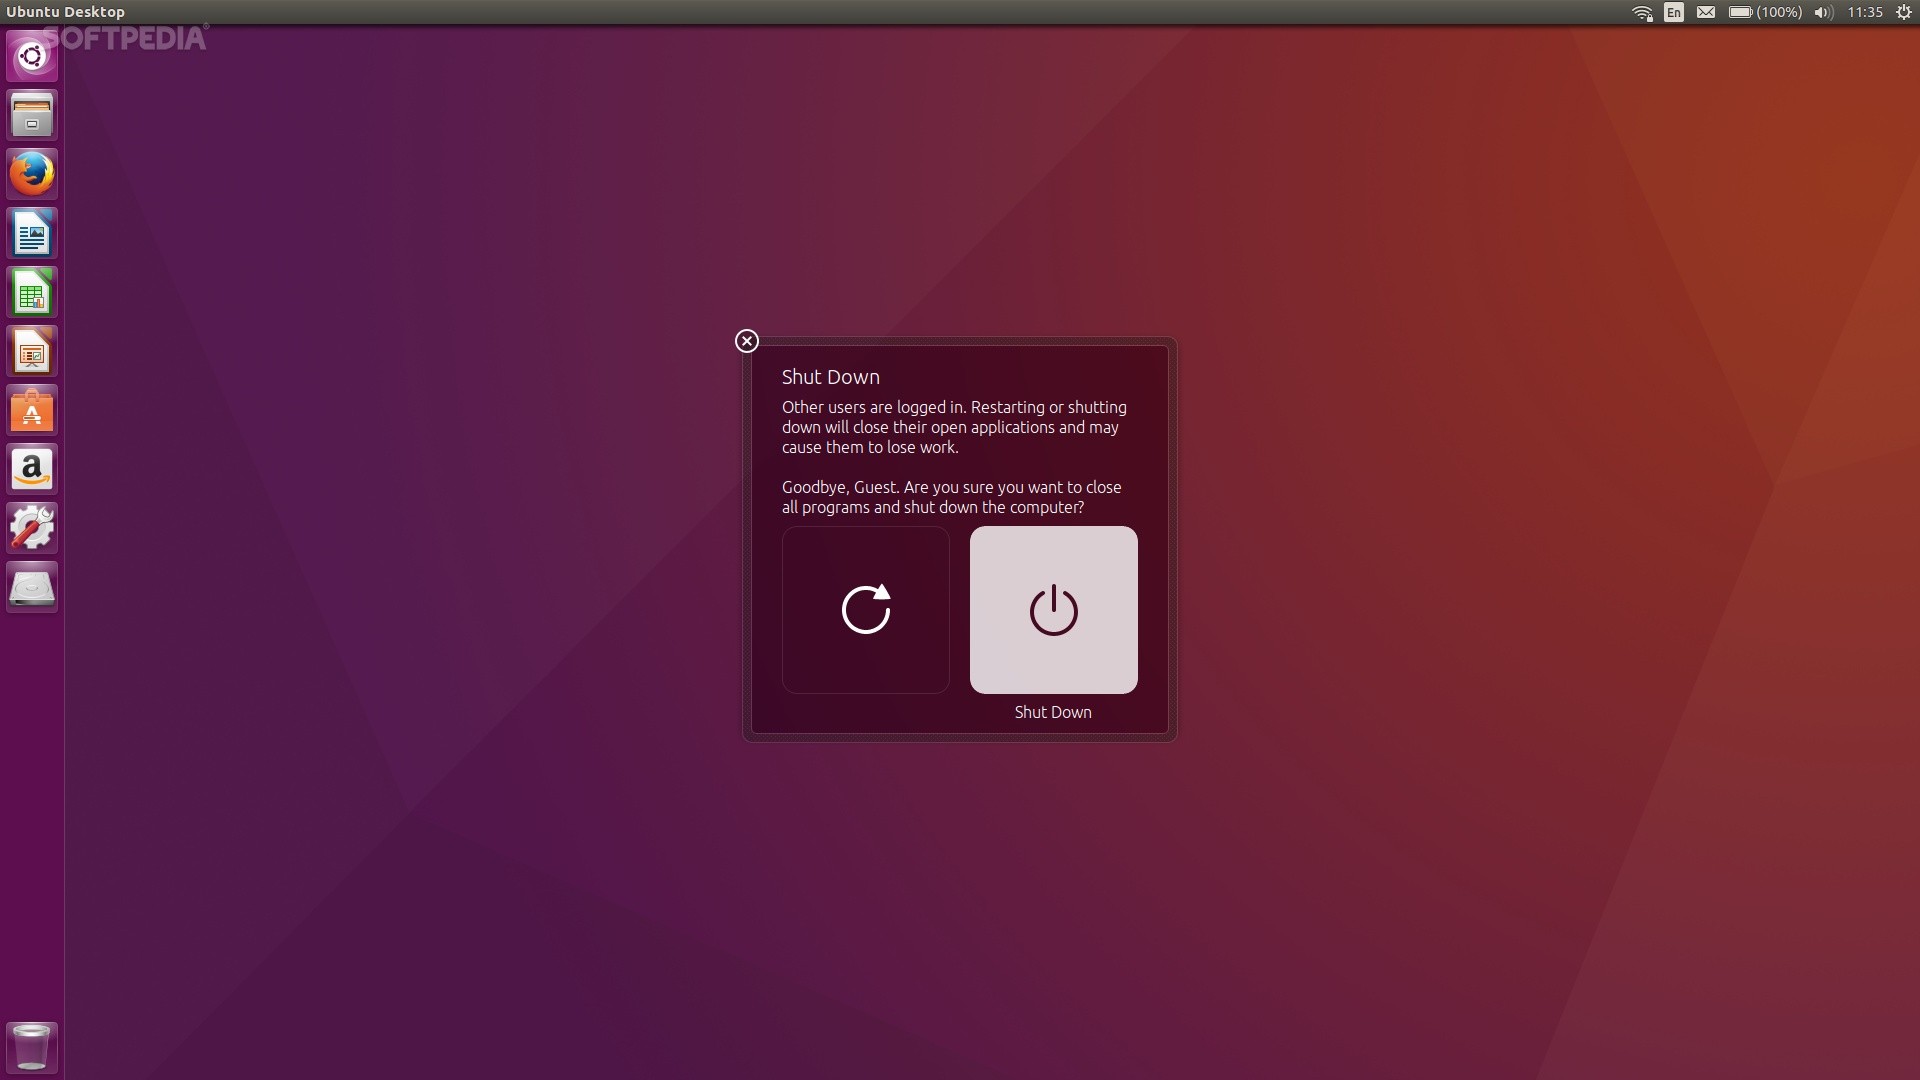Click the Restart circular arrow button
The width and height of the screenshot is (1920, 1080).
pos(865,609)
